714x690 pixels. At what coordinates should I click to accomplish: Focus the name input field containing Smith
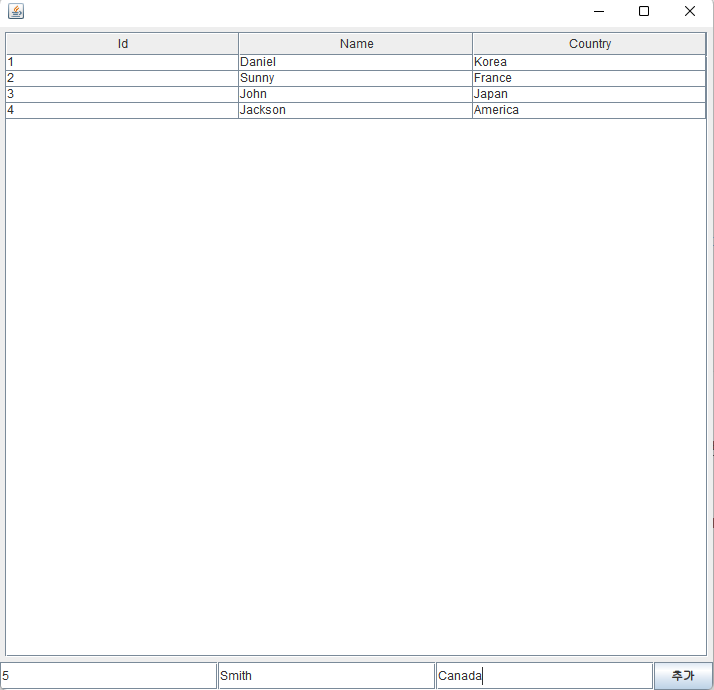(326, 675)
